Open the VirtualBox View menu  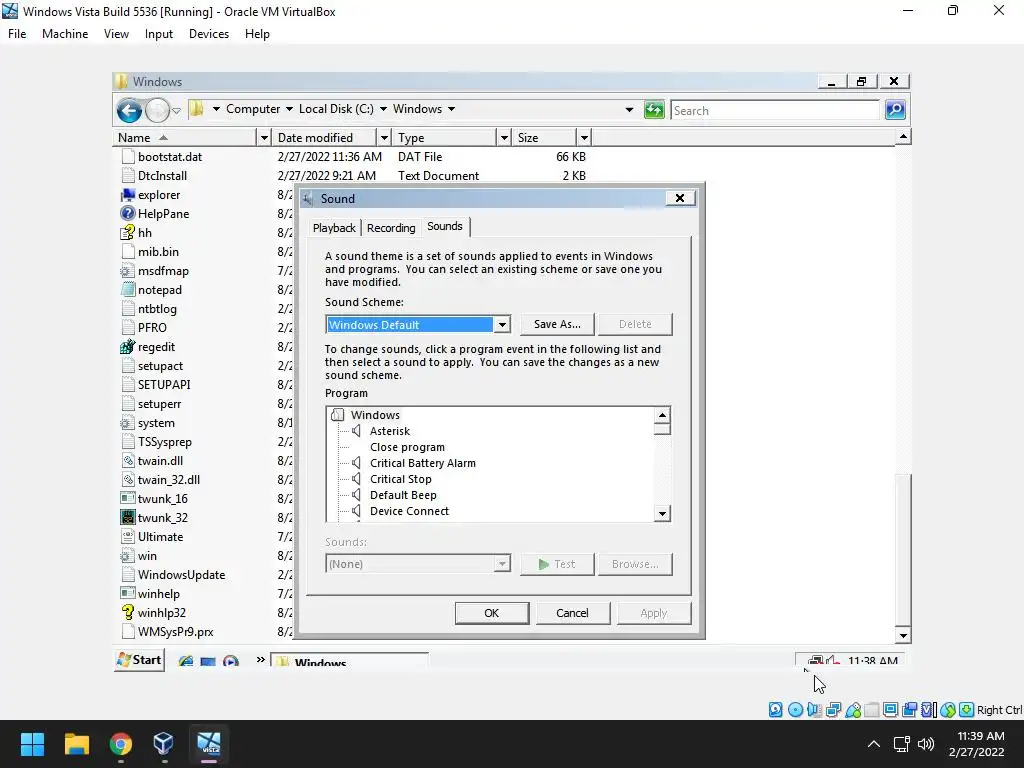tap(116, 34)
